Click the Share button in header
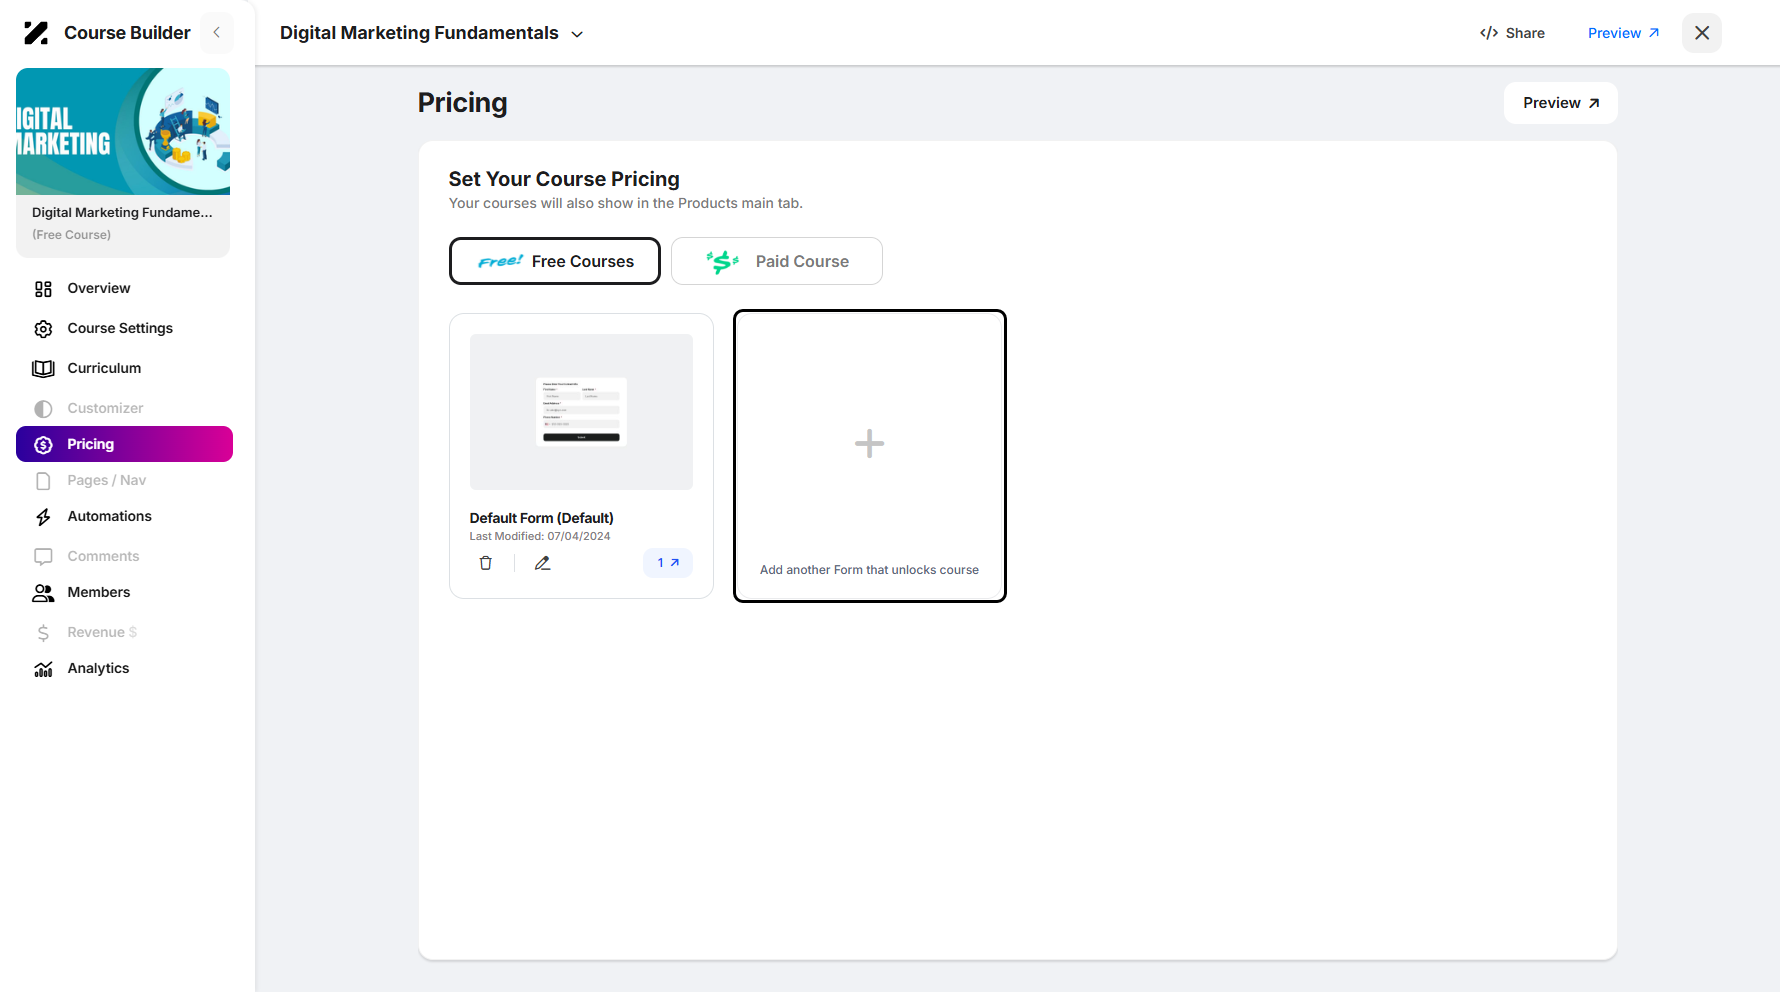This screenshot has width=1780, height=992. [1512, 33]
